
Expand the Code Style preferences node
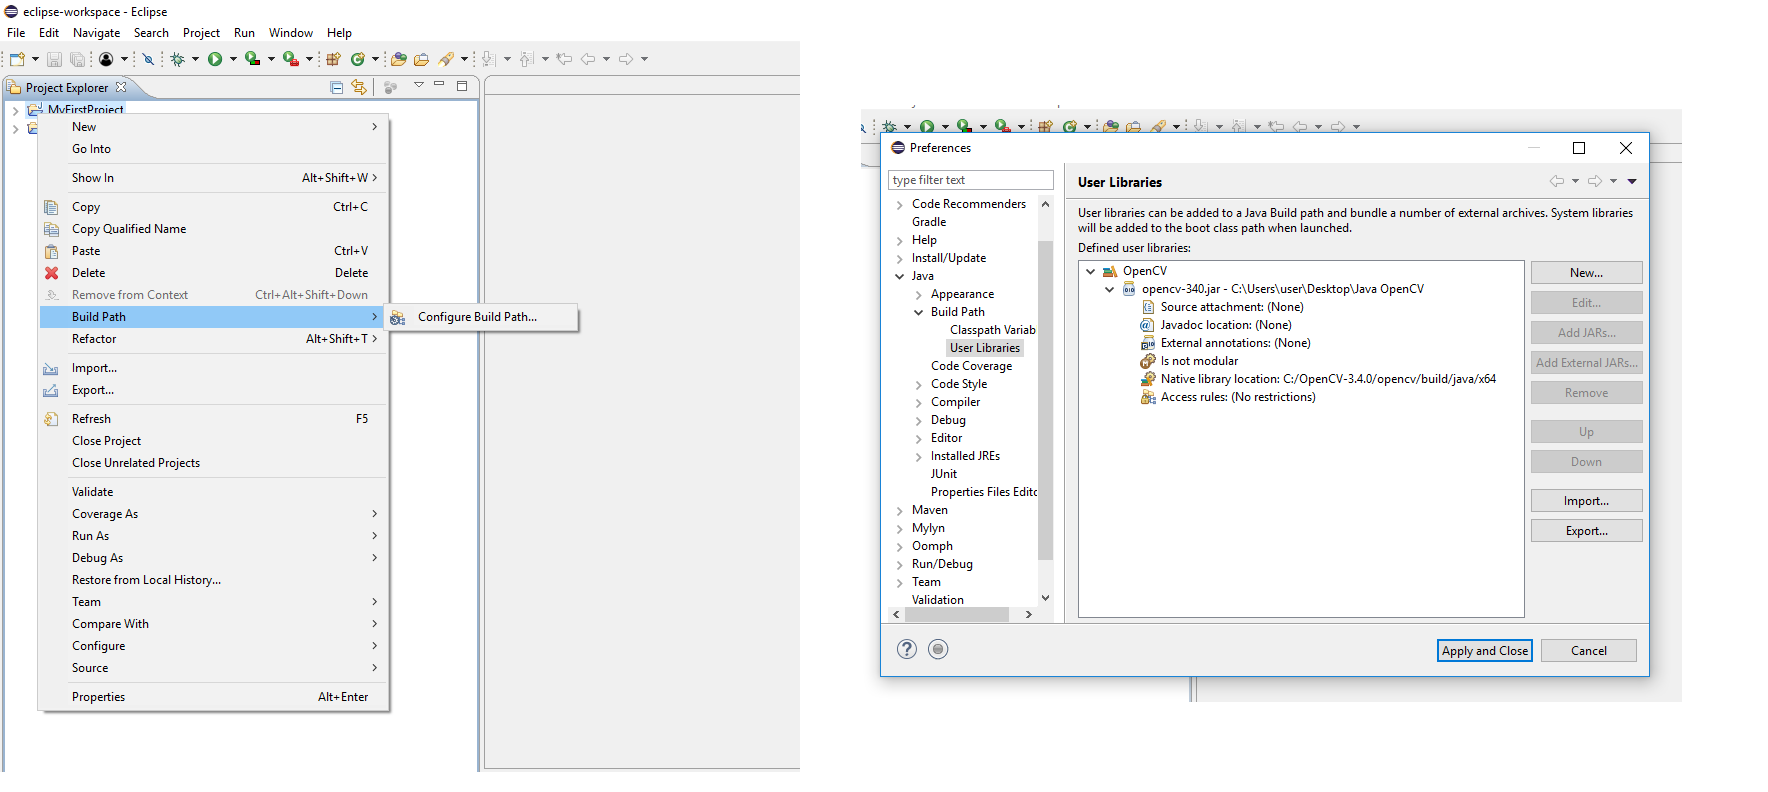point(918,384)
